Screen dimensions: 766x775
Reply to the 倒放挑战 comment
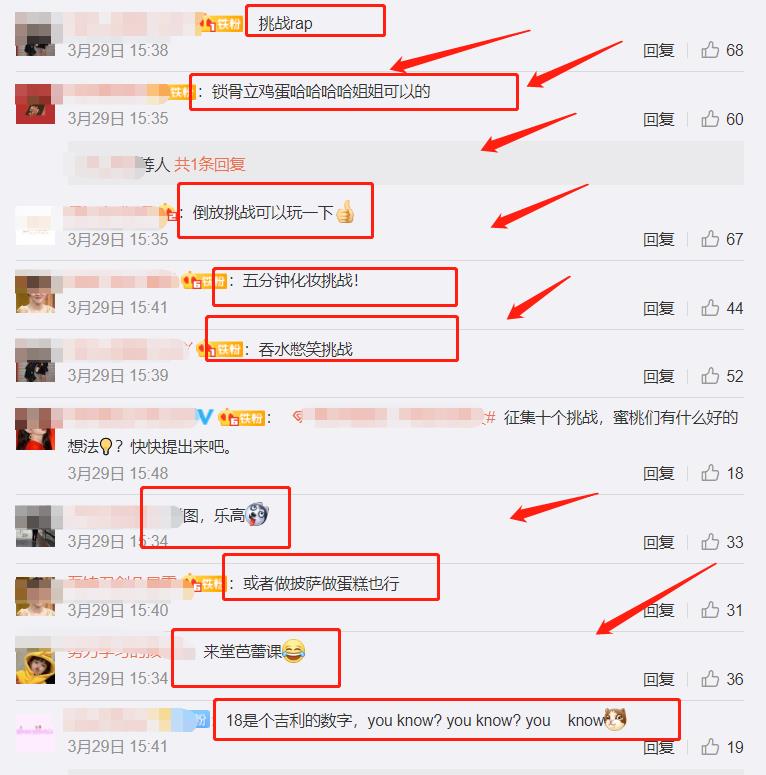(658, 239)
